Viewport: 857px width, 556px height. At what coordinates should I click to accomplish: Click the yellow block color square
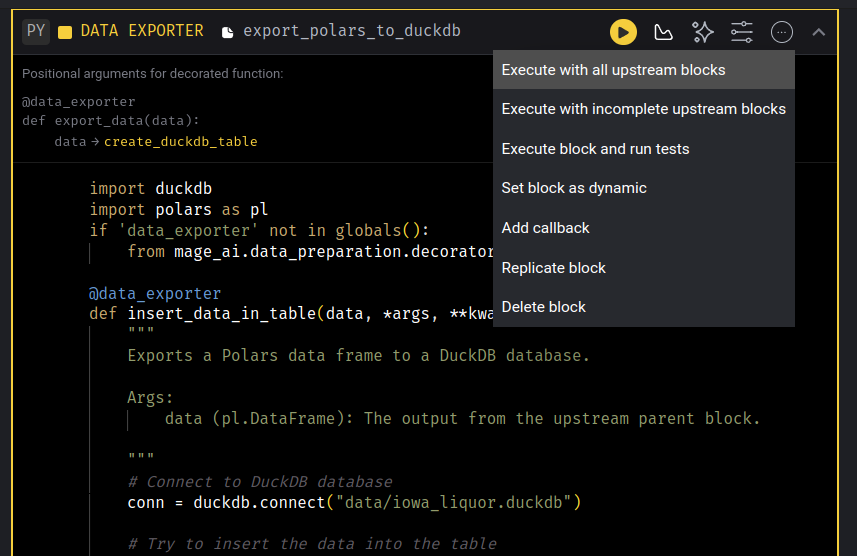point(65,32)
